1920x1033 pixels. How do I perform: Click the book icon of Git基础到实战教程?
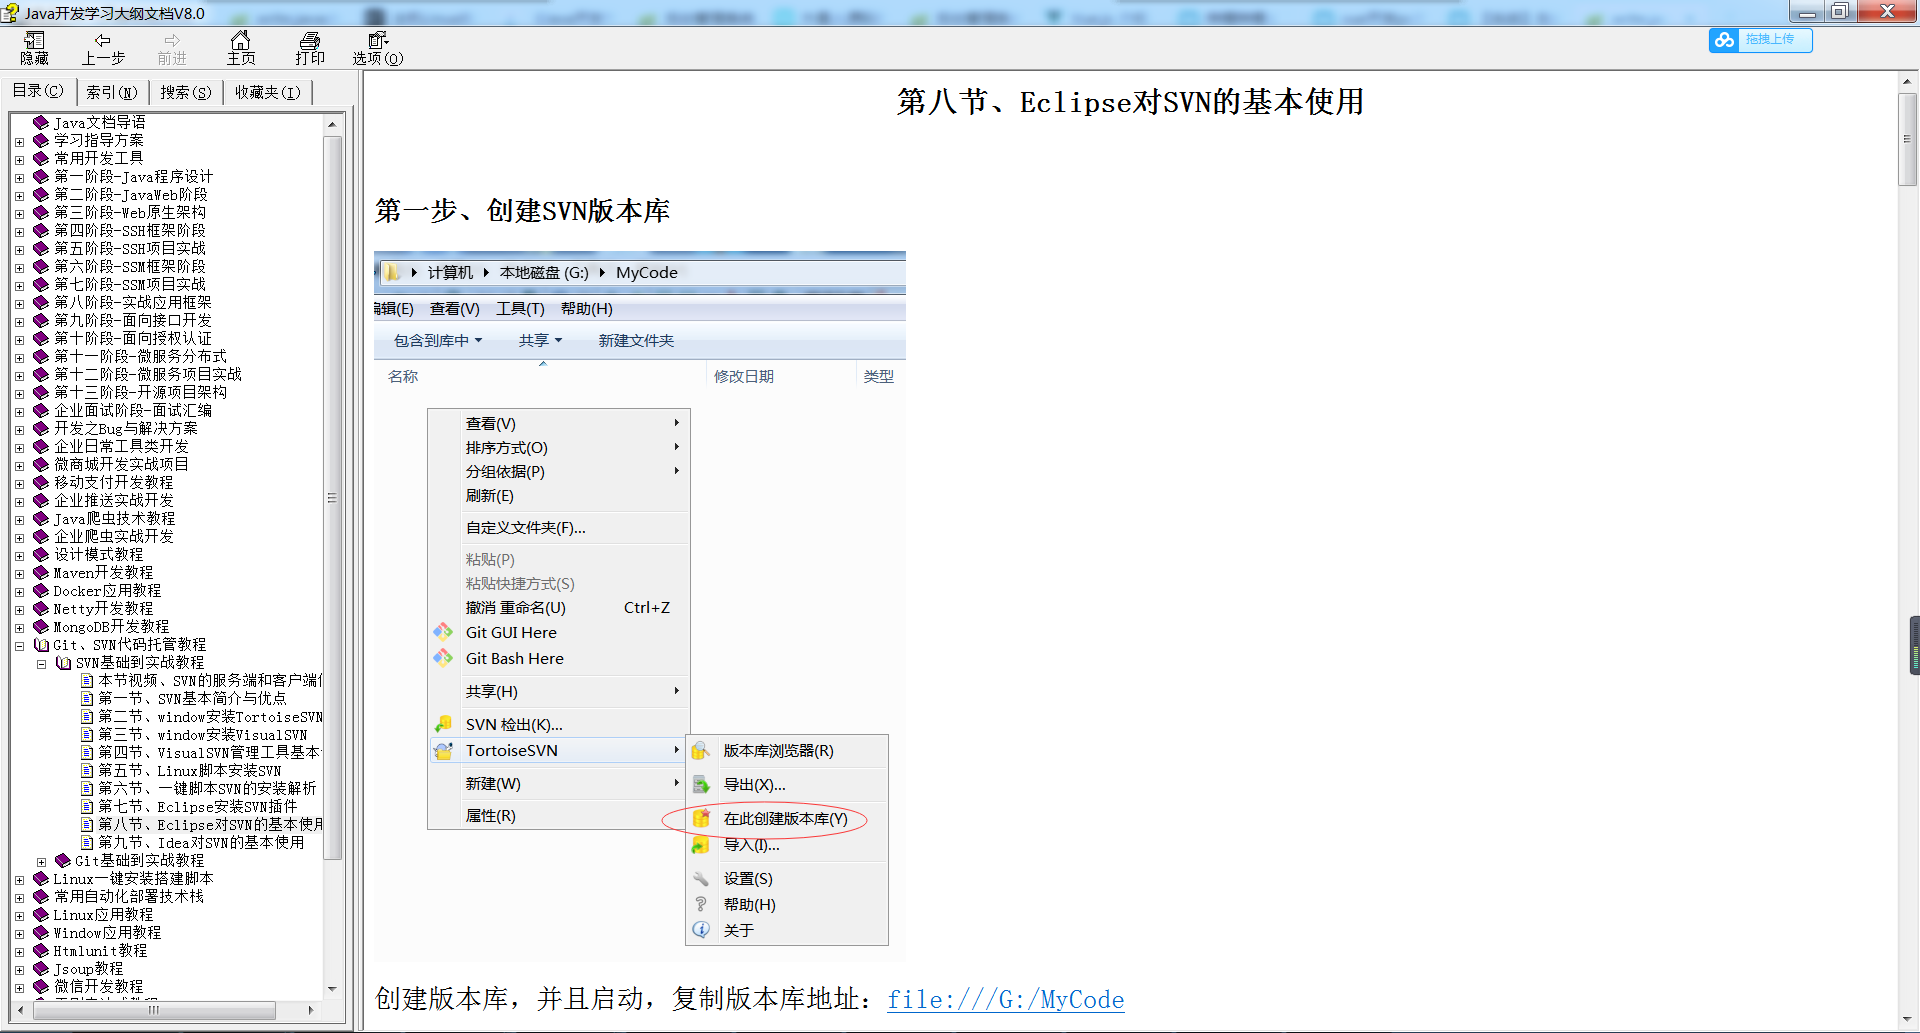tap(63, 861)
